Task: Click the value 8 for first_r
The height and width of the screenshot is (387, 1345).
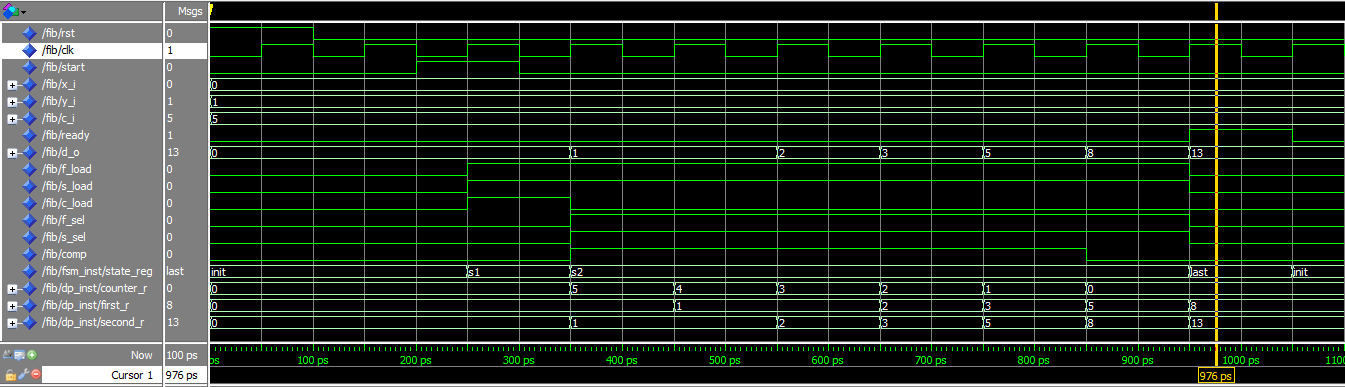Action: (x=170, y=305)
